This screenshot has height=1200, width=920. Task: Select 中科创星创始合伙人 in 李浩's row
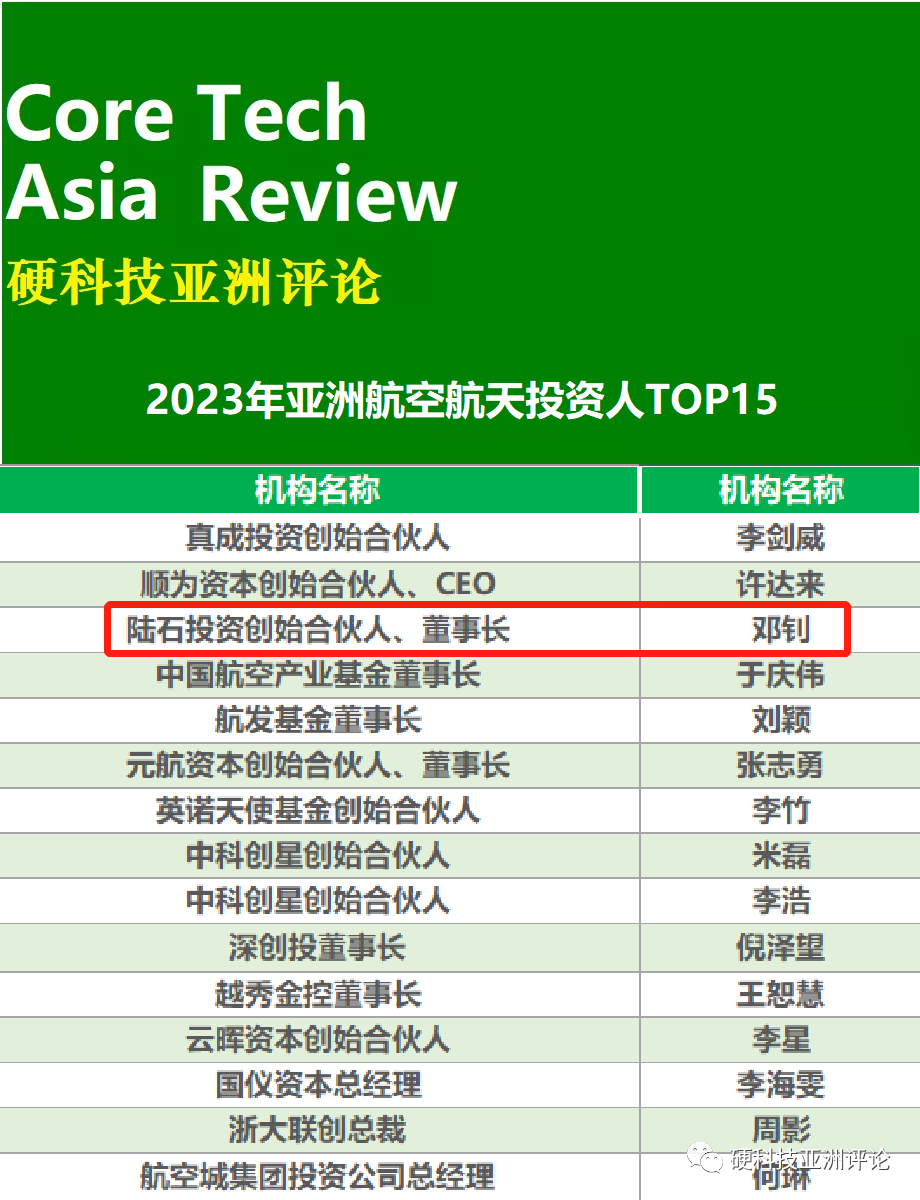tap(318, 901)
